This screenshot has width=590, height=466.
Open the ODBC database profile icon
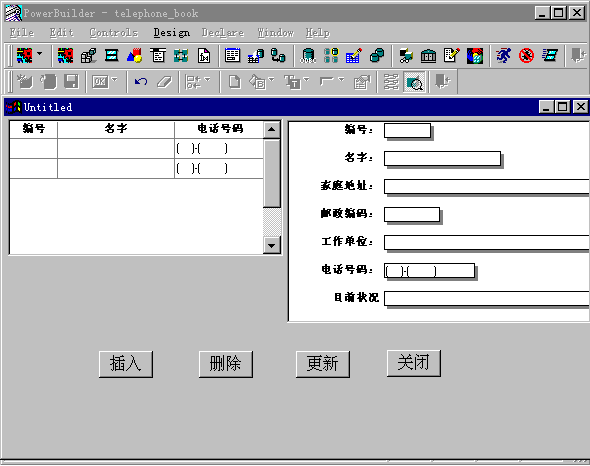point(308,56)
